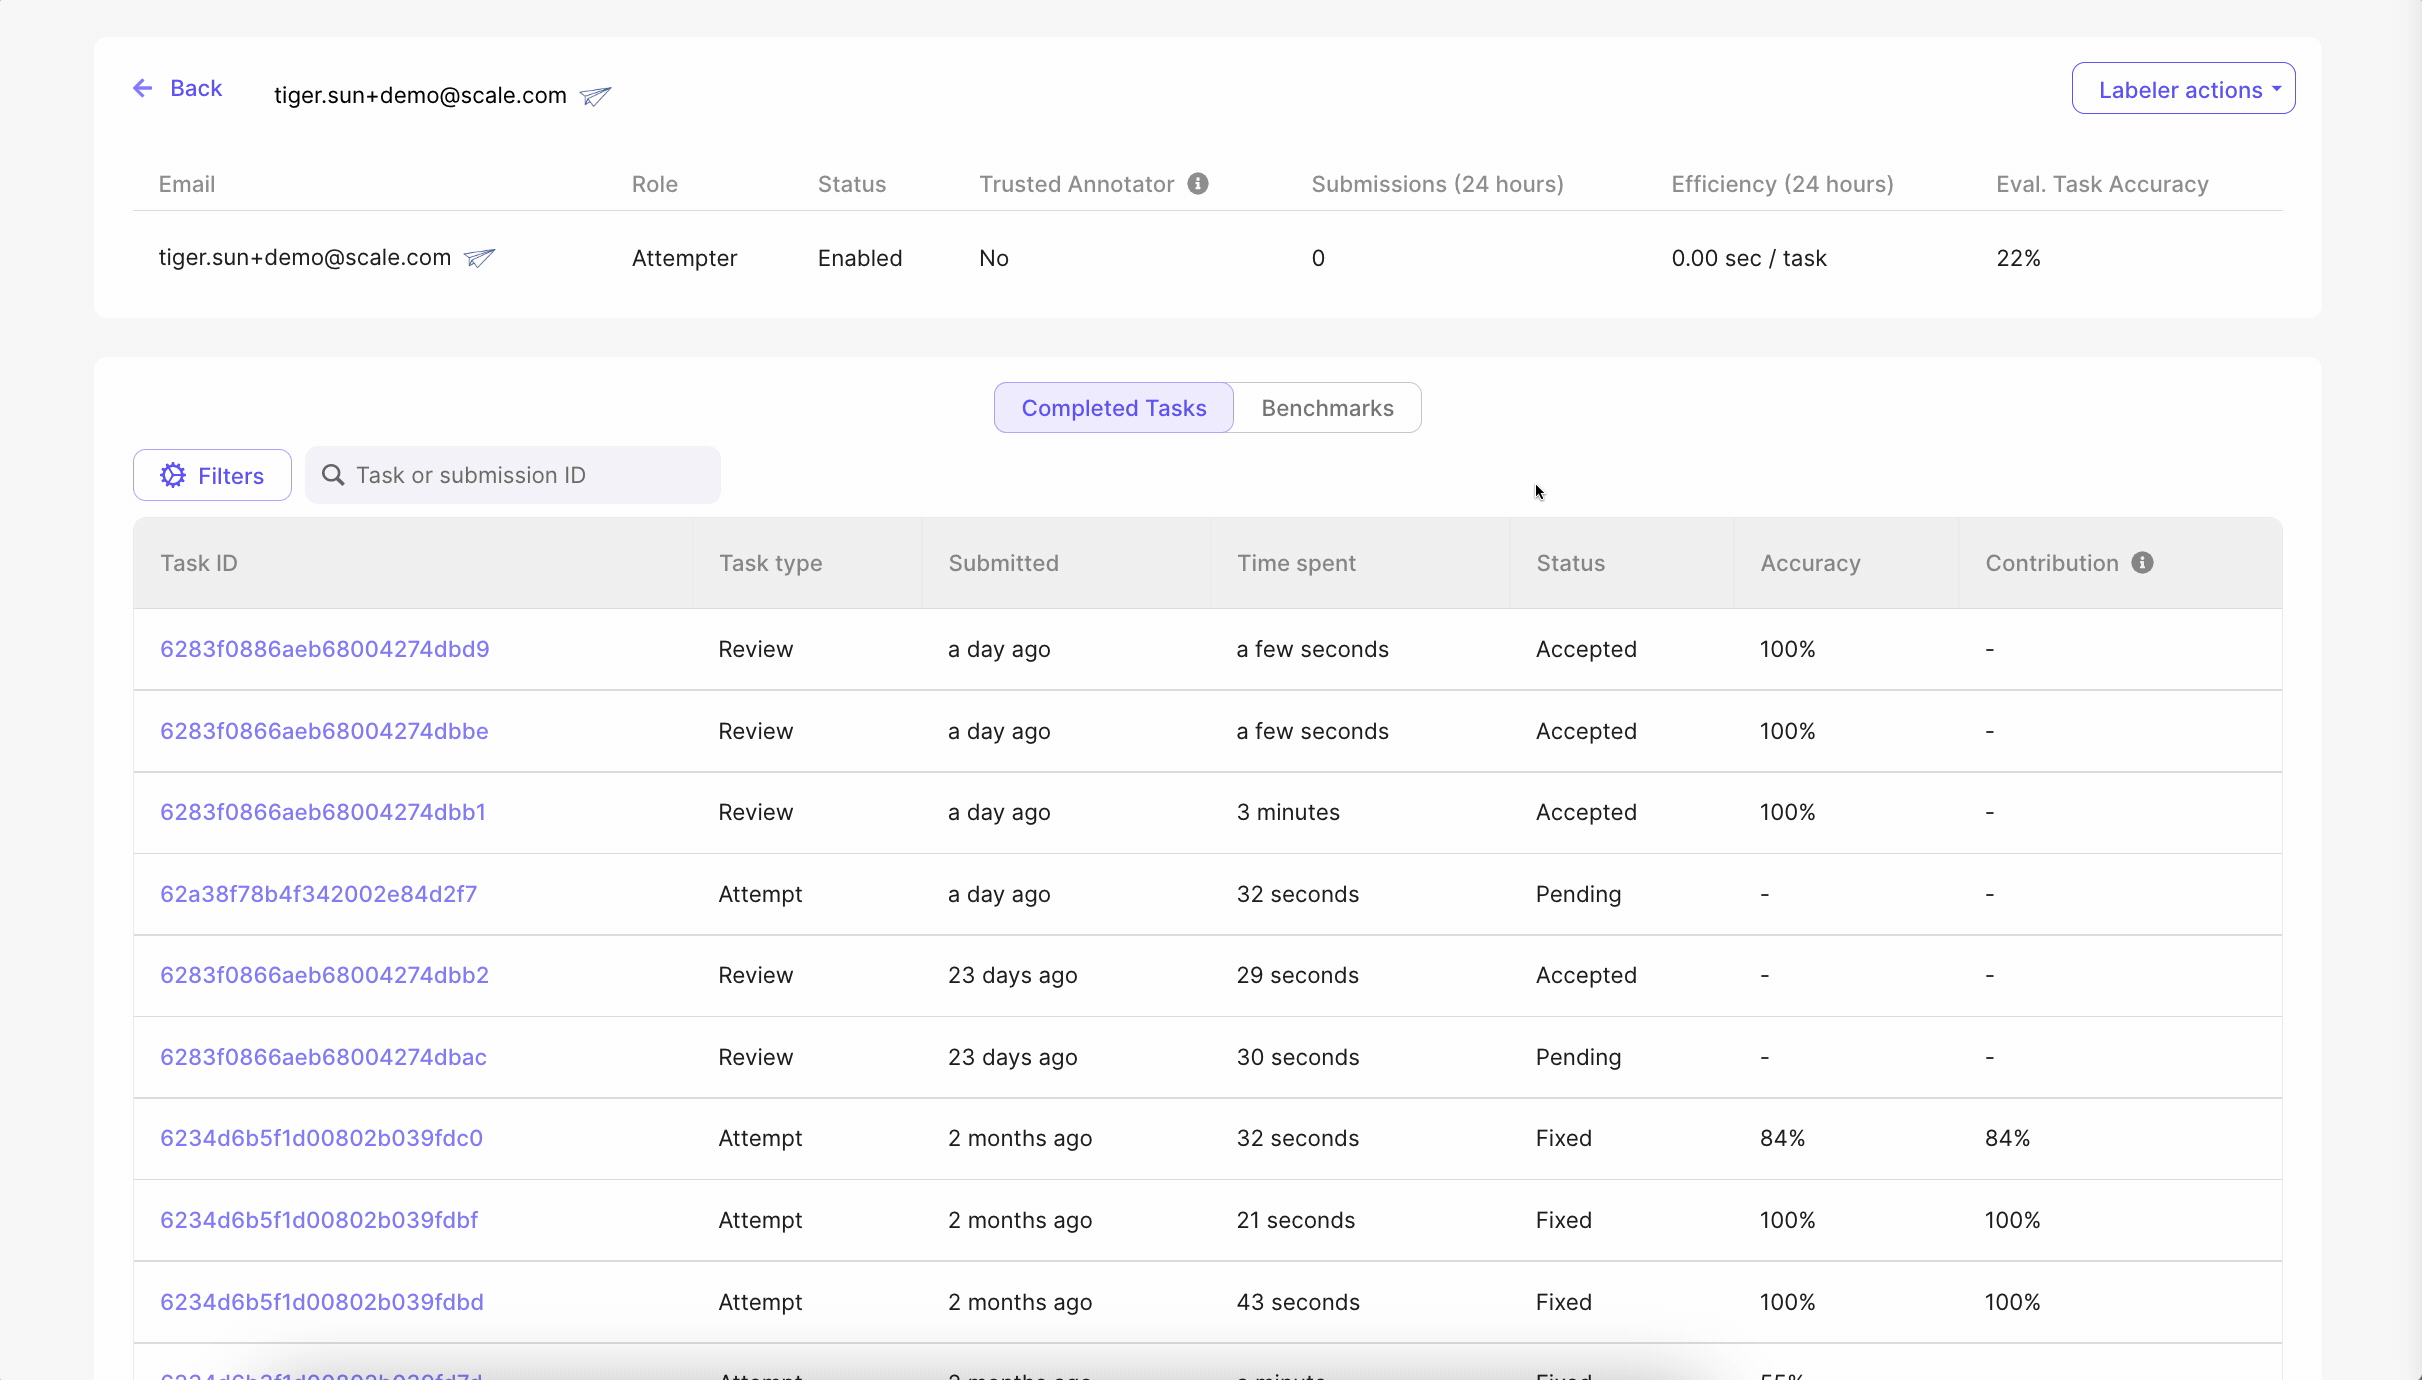Click the Filters button

[212, 476]
